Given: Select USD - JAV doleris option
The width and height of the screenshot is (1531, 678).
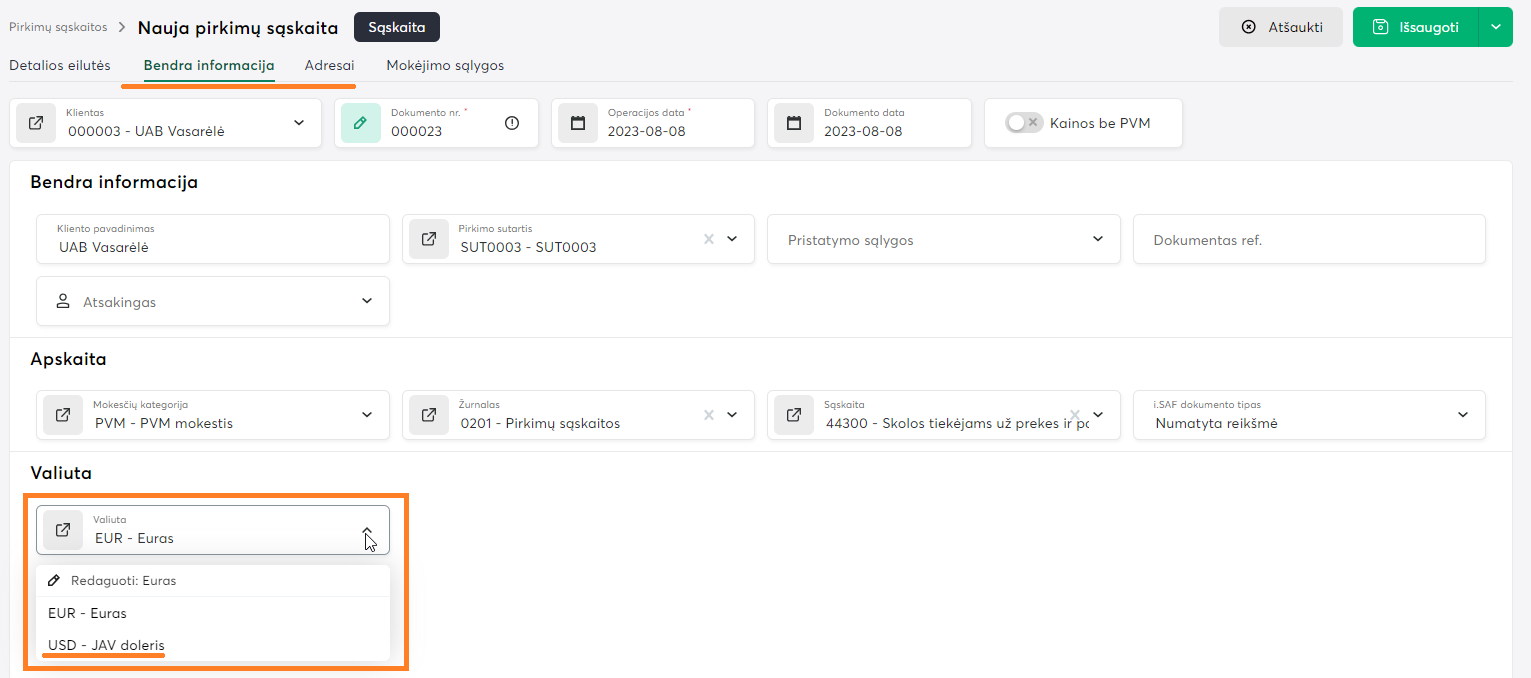Looking at the screenshot, I should [106, 645].
